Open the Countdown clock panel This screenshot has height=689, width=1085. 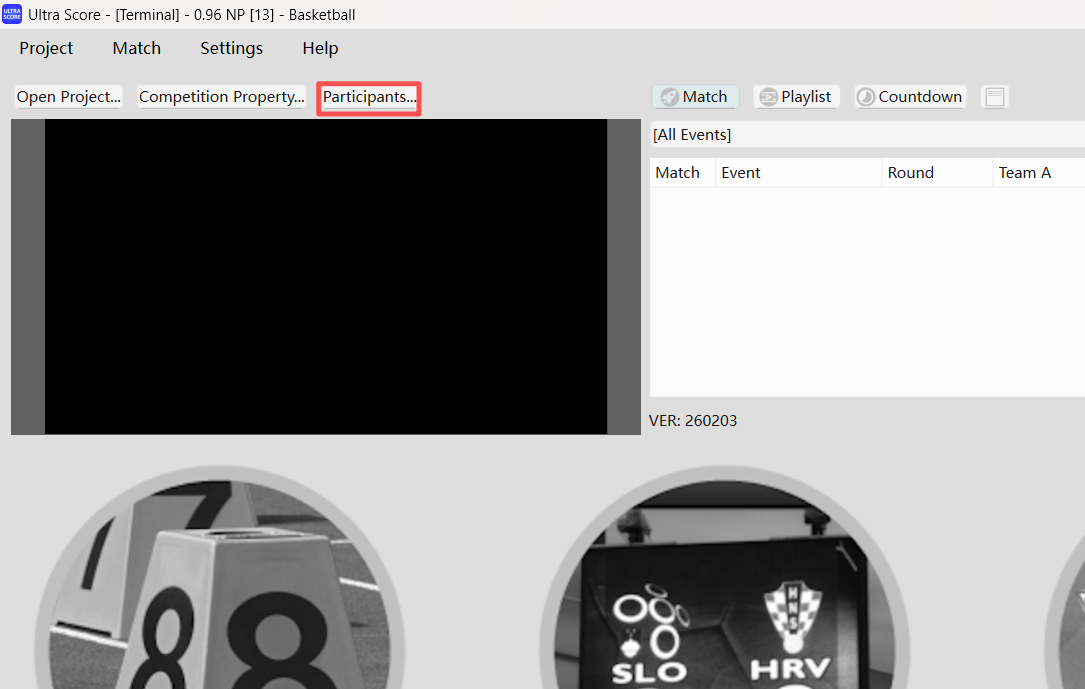pyautogui.click(x=910, y=97)
